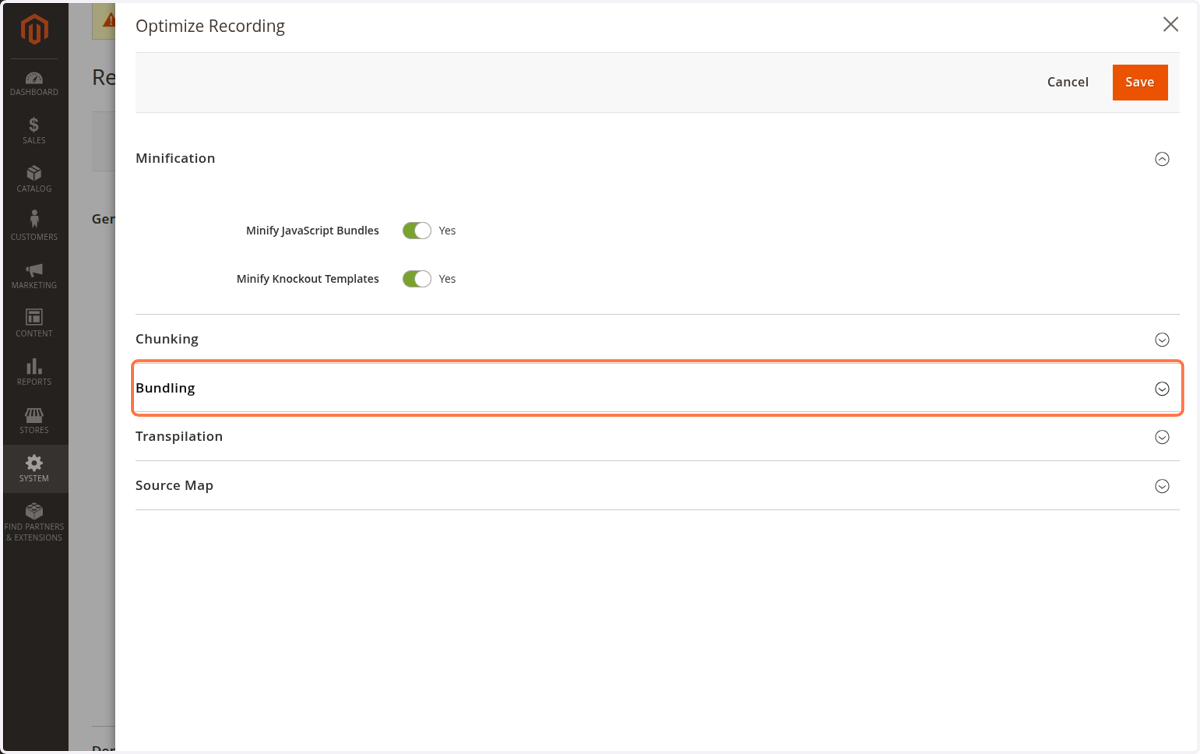
Task: Open the Reports sidebar menu
Action: coord(34,371)
